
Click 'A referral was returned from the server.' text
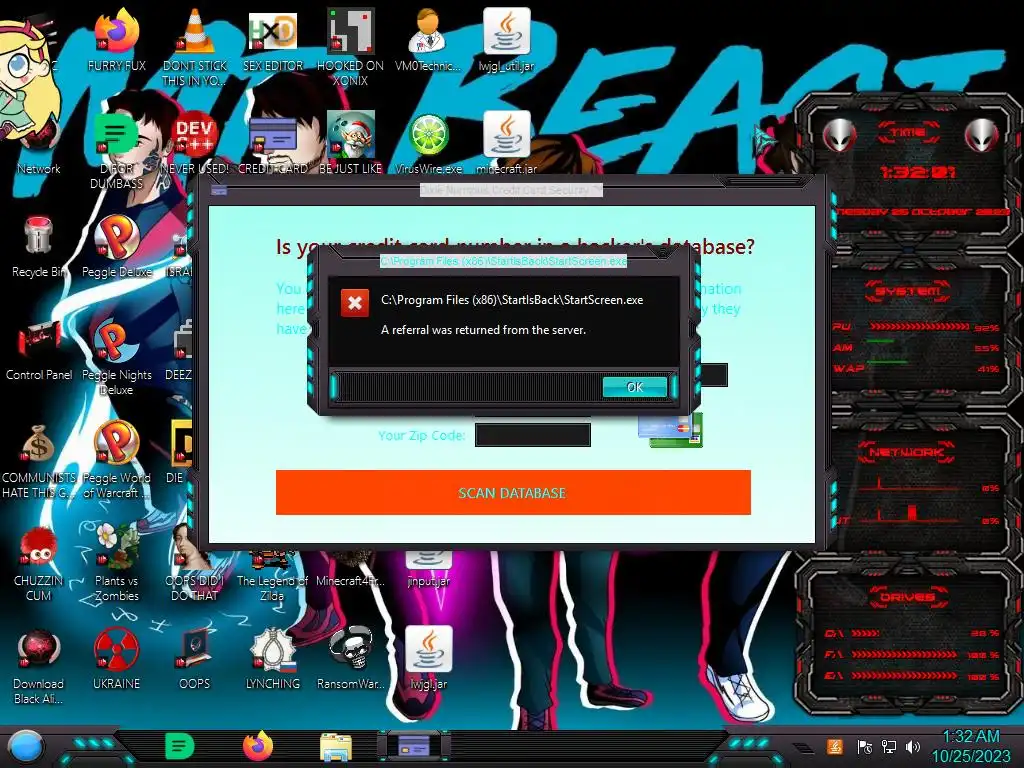483,330
